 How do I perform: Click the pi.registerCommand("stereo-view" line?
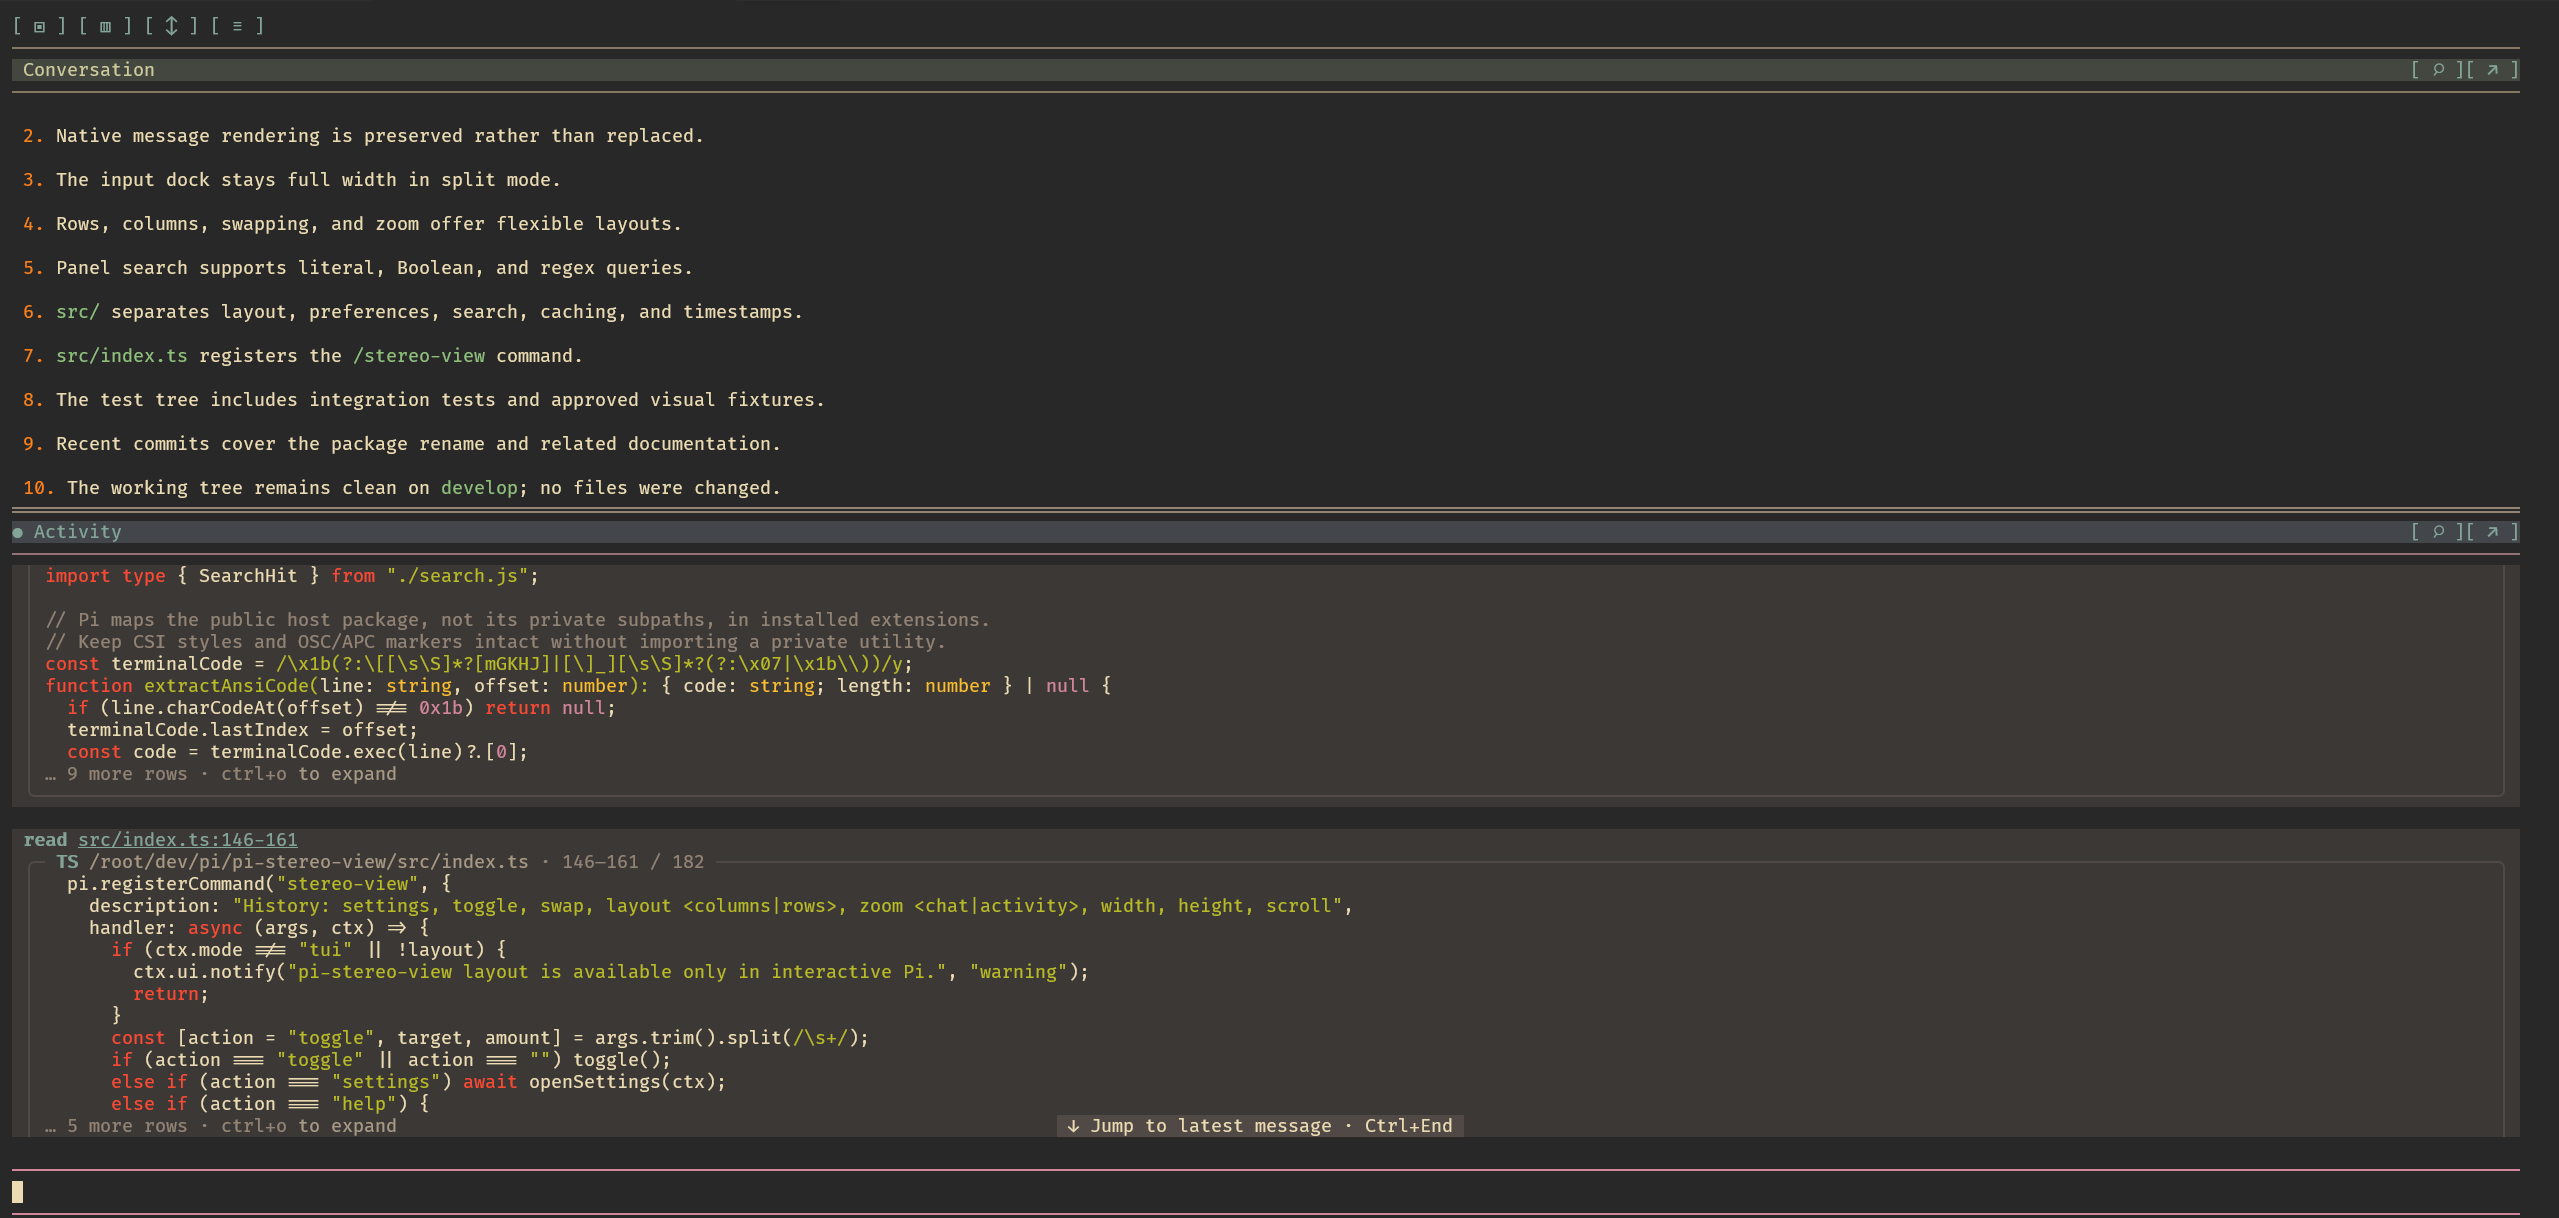tap(259, 884)
